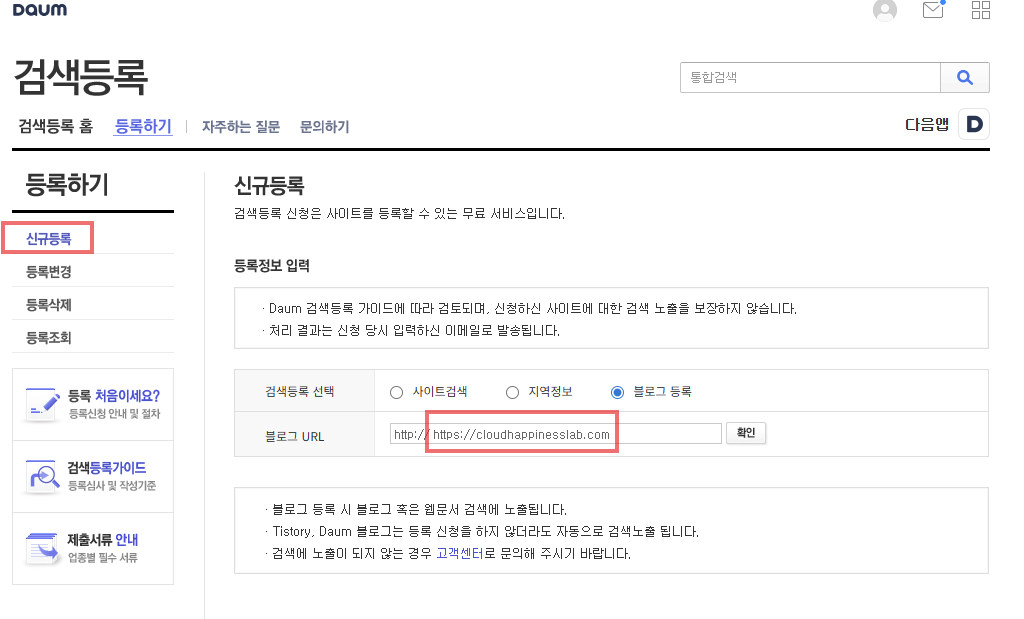Follow the 고객센터 link
Viewport: 1024px width, 619px height.
click(x=460, y=553)
